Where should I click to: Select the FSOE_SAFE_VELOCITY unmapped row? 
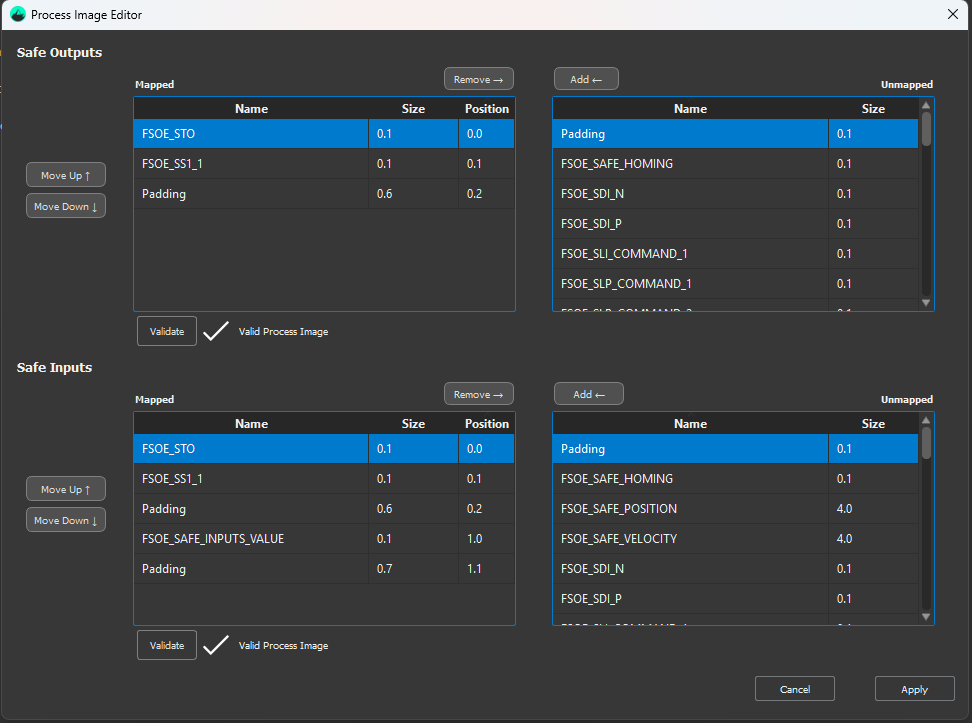pyautogui.click(x=690, y=539)
